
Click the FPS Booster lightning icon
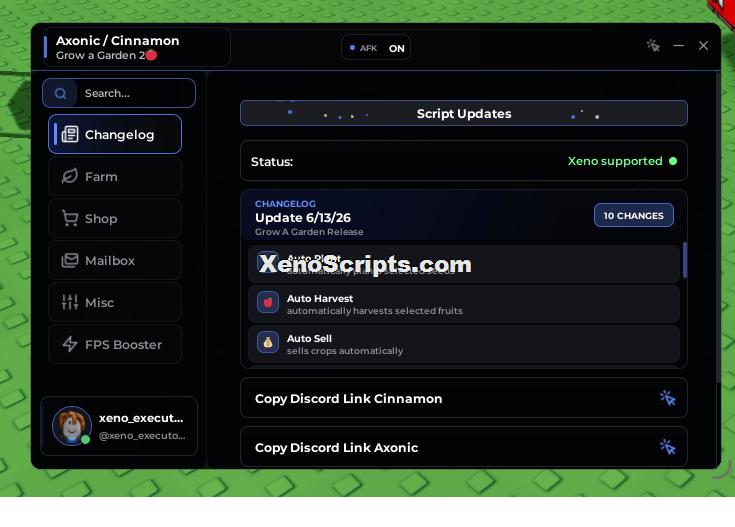[70, 344]
